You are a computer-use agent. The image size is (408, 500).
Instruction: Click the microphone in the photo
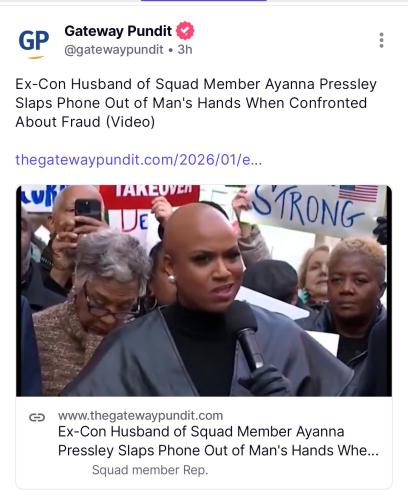pyautogui.click(x=246, y=335)
